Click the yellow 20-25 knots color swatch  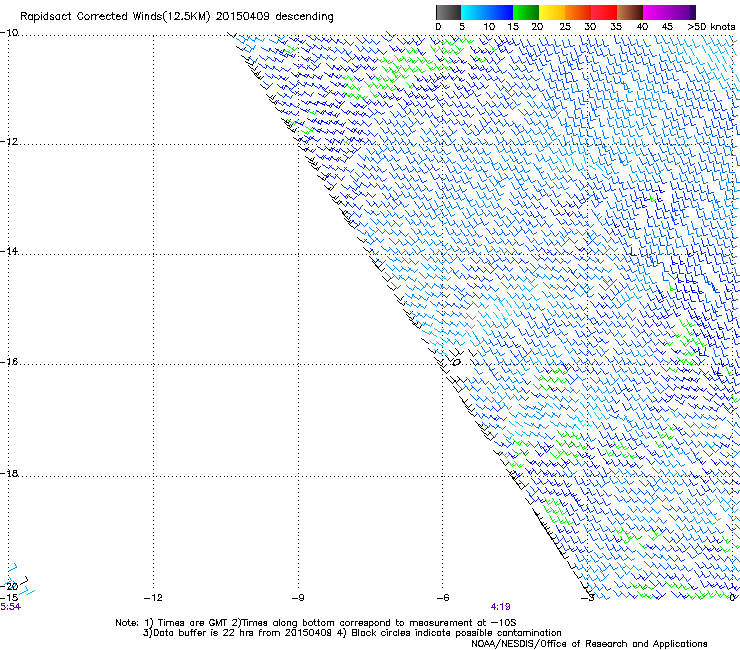coord(552,12)
